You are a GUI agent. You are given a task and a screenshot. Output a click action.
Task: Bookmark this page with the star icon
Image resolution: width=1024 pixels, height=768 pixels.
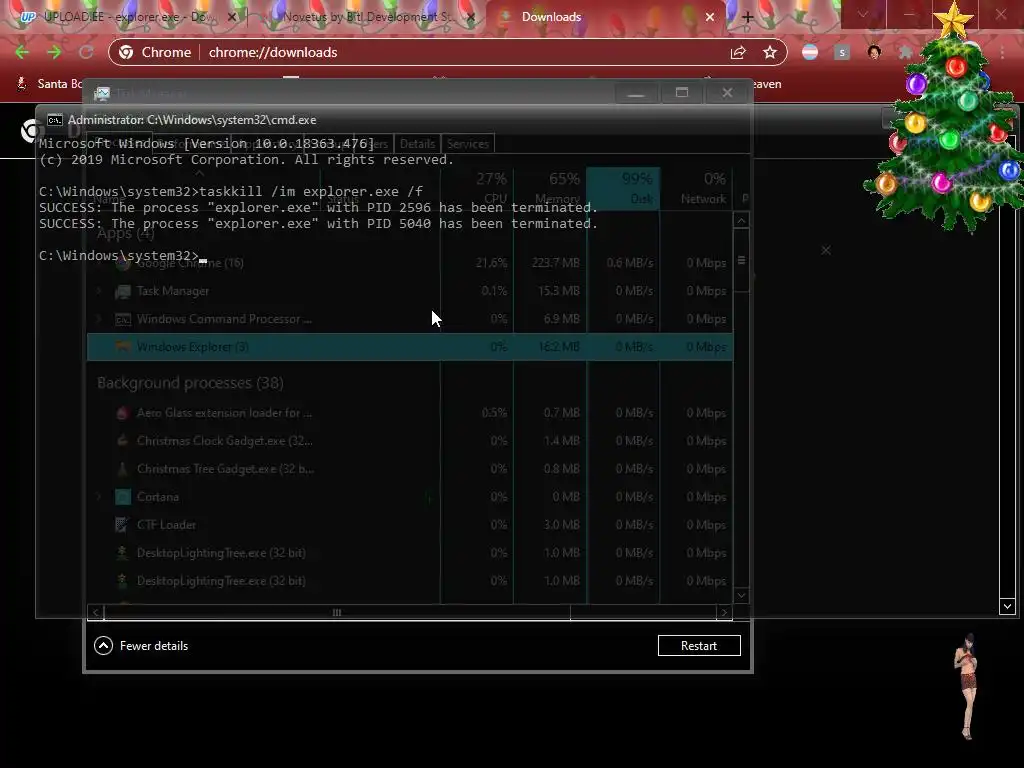770,52
